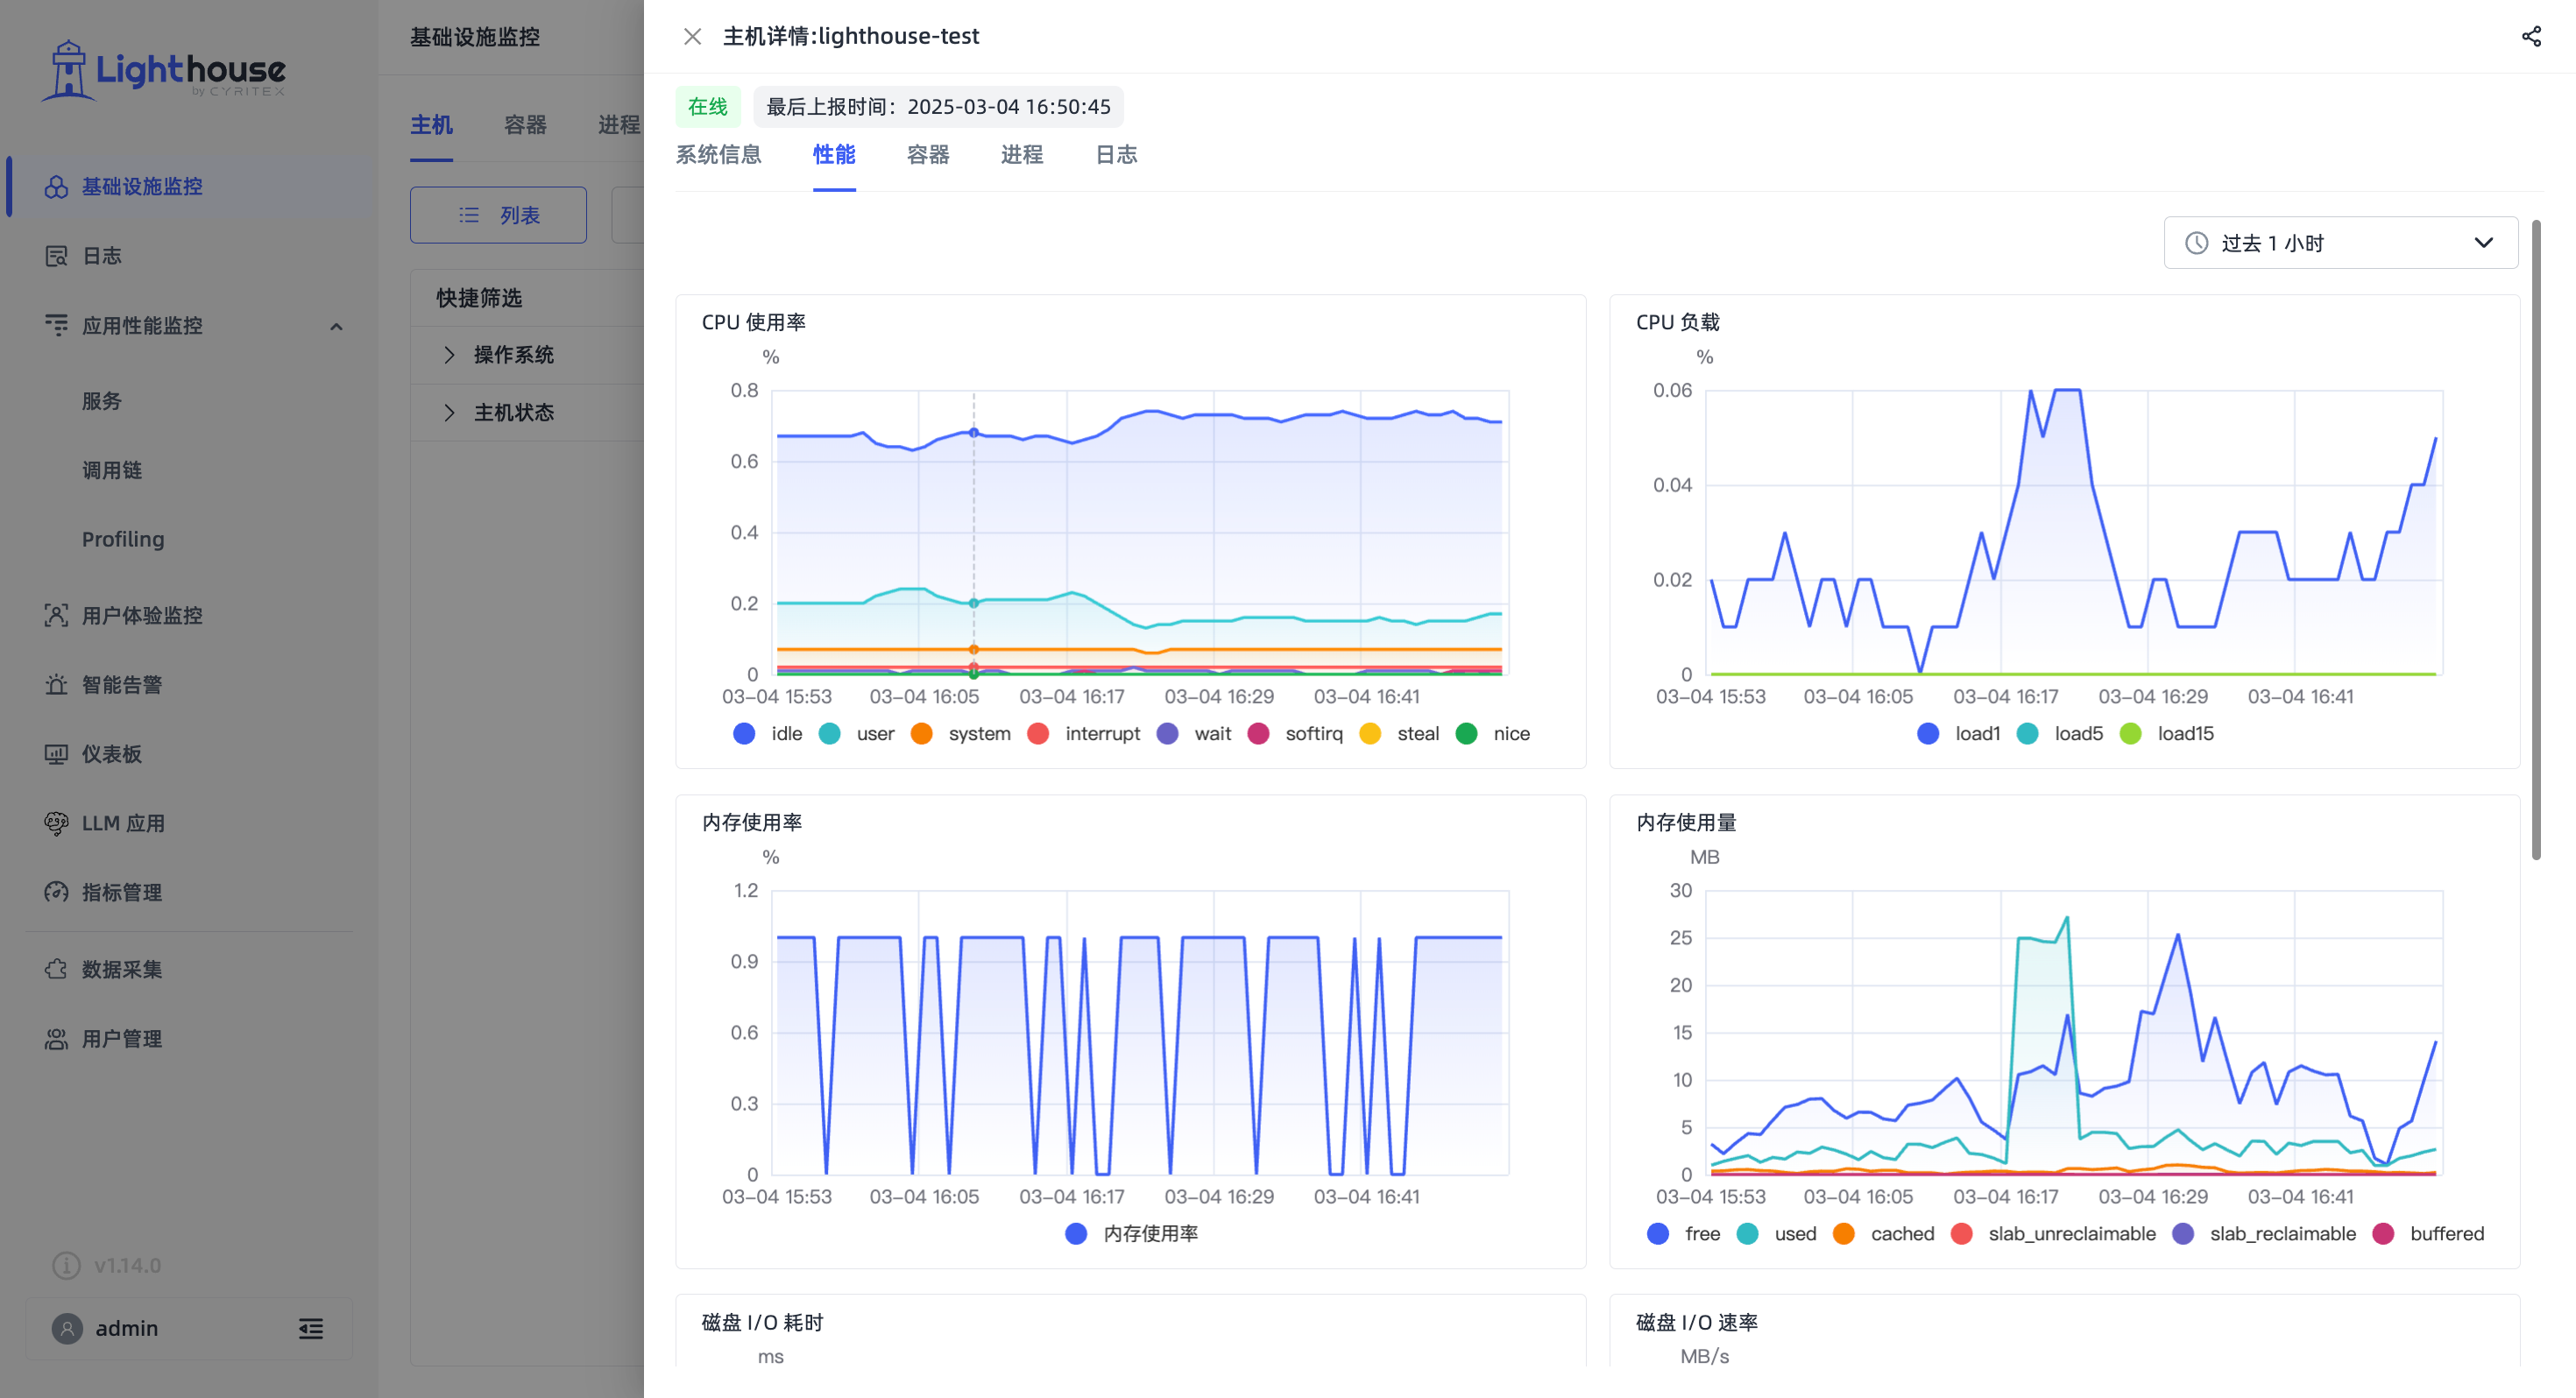
Task: Open the 进程 tab in host details
Action: point(1021,155)
